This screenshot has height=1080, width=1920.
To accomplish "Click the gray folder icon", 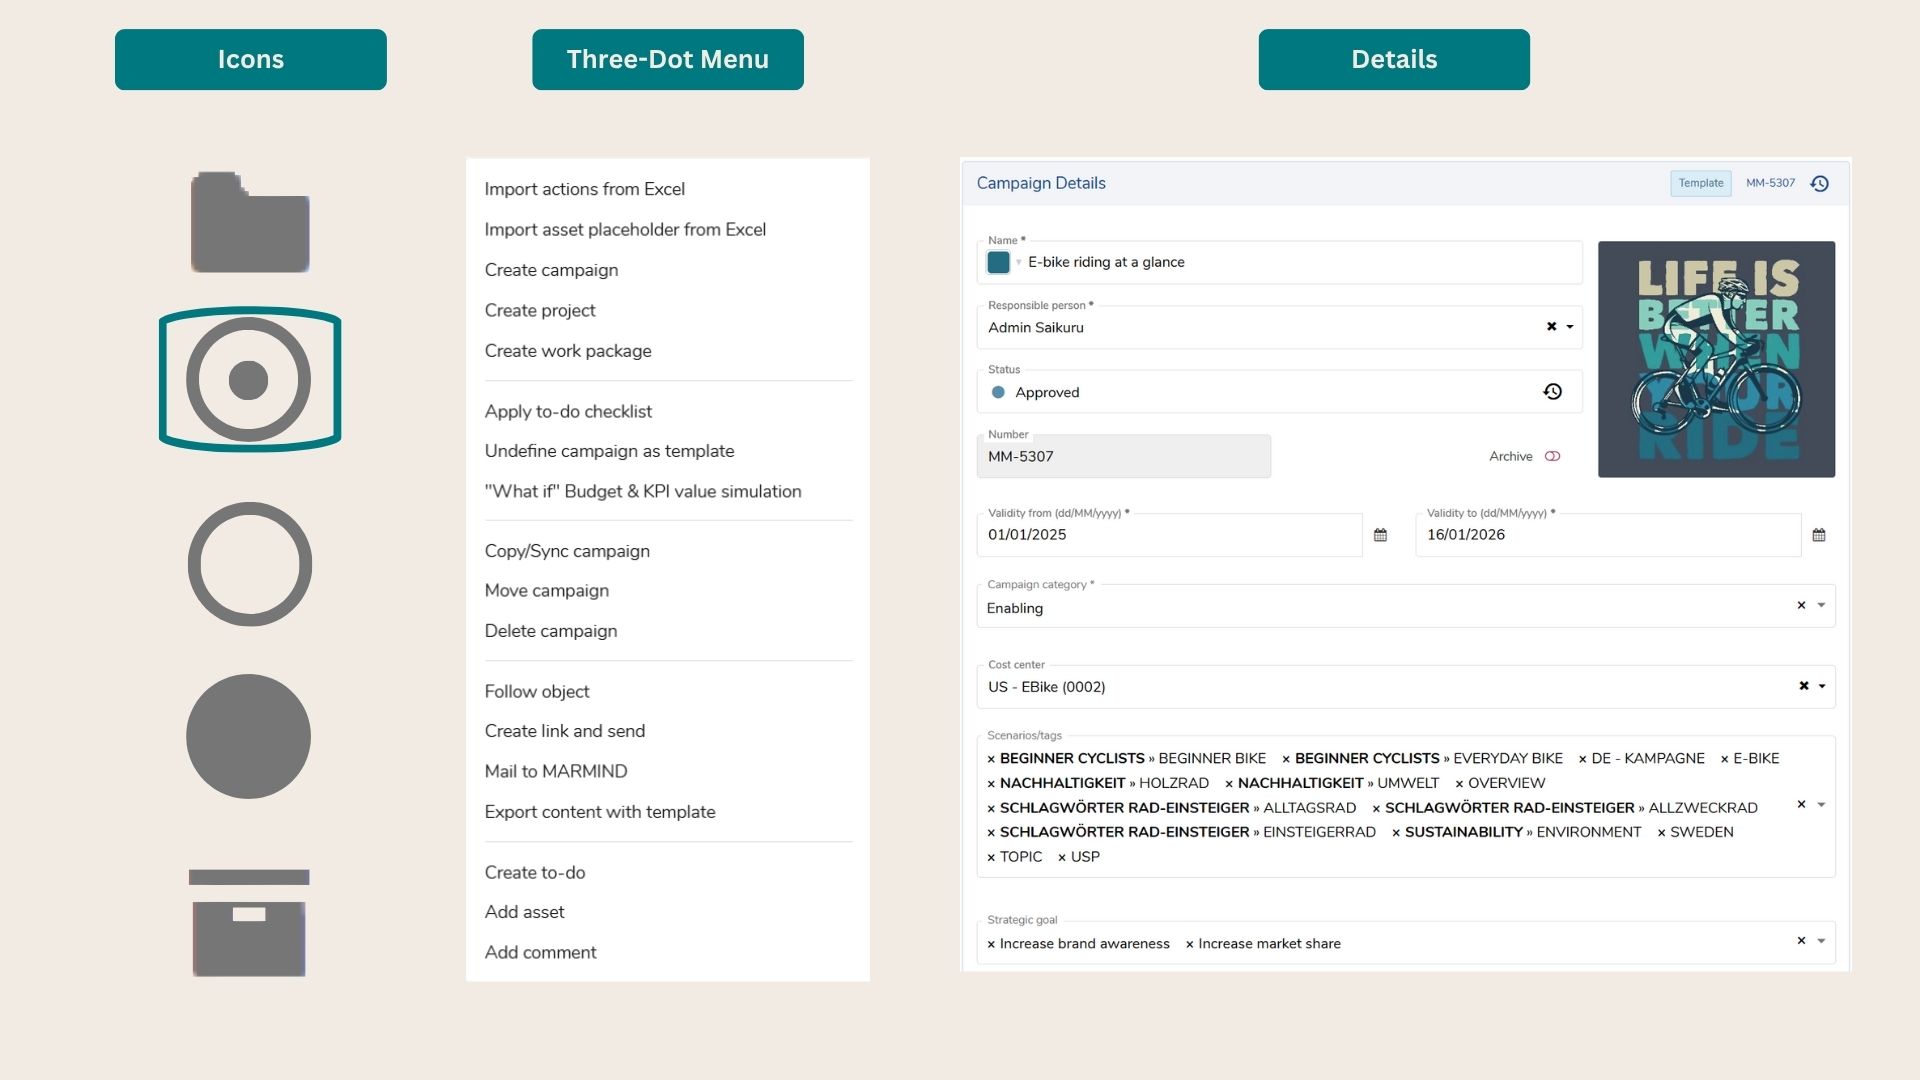I will [x=250, y=222].
